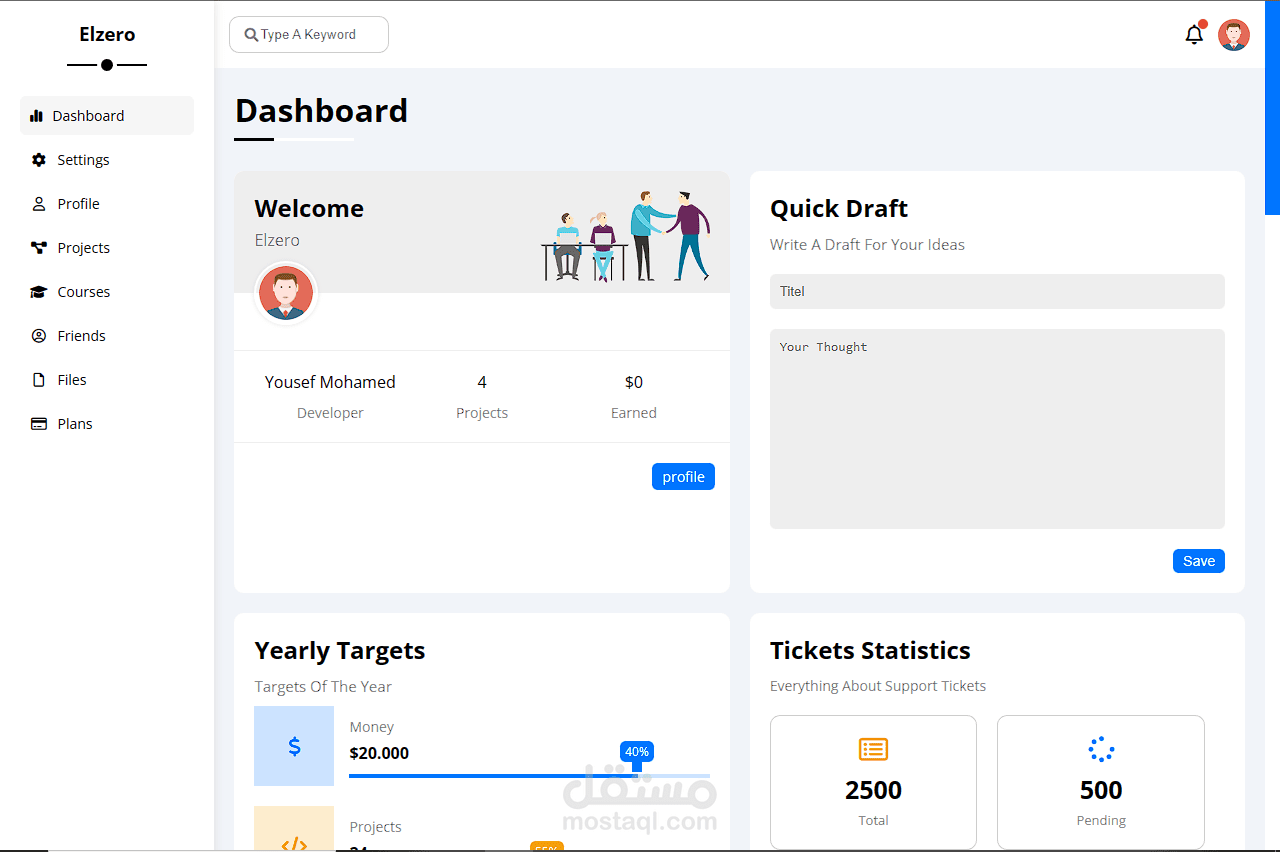This screenshot has height=852, width=1280.
Task: Click the orange ticket icon above 2500 Total
Action: [873, 749]
